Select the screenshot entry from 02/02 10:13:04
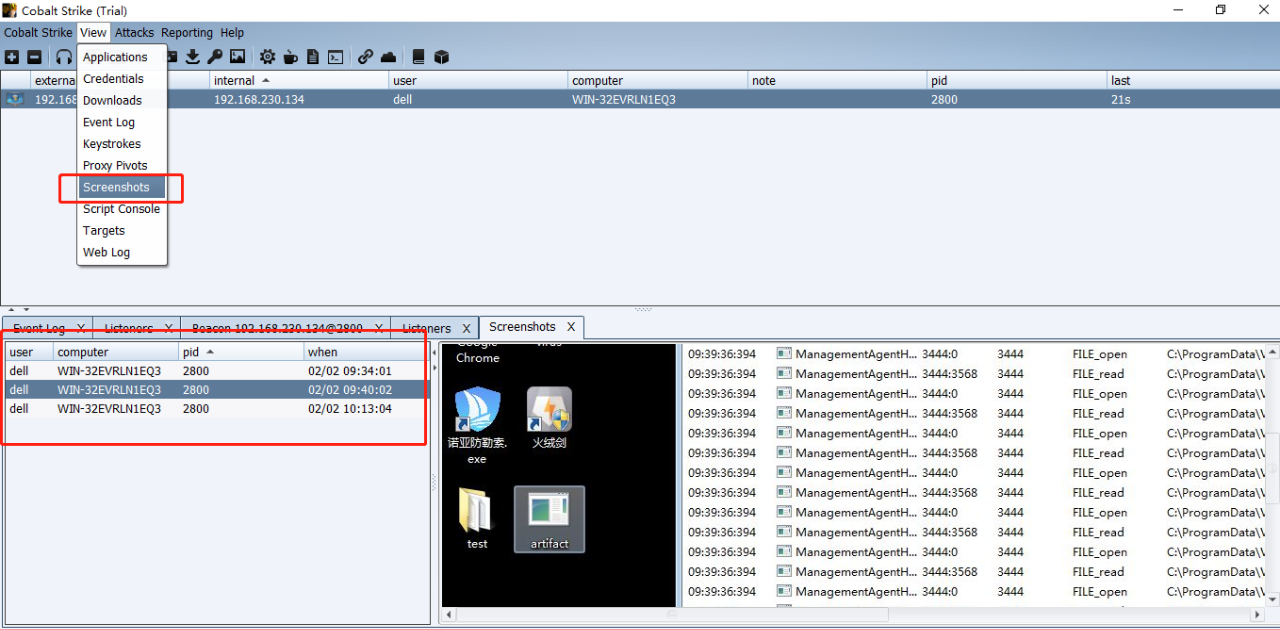Image resolution: width=1280 pixels, height=630 pixels. coord(217,409)
